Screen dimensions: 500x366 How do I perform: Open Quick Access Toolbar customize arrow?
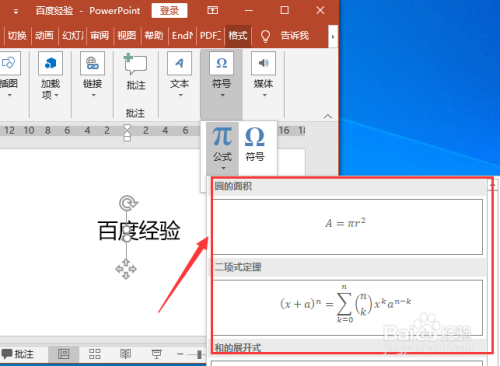click(15, 12)
